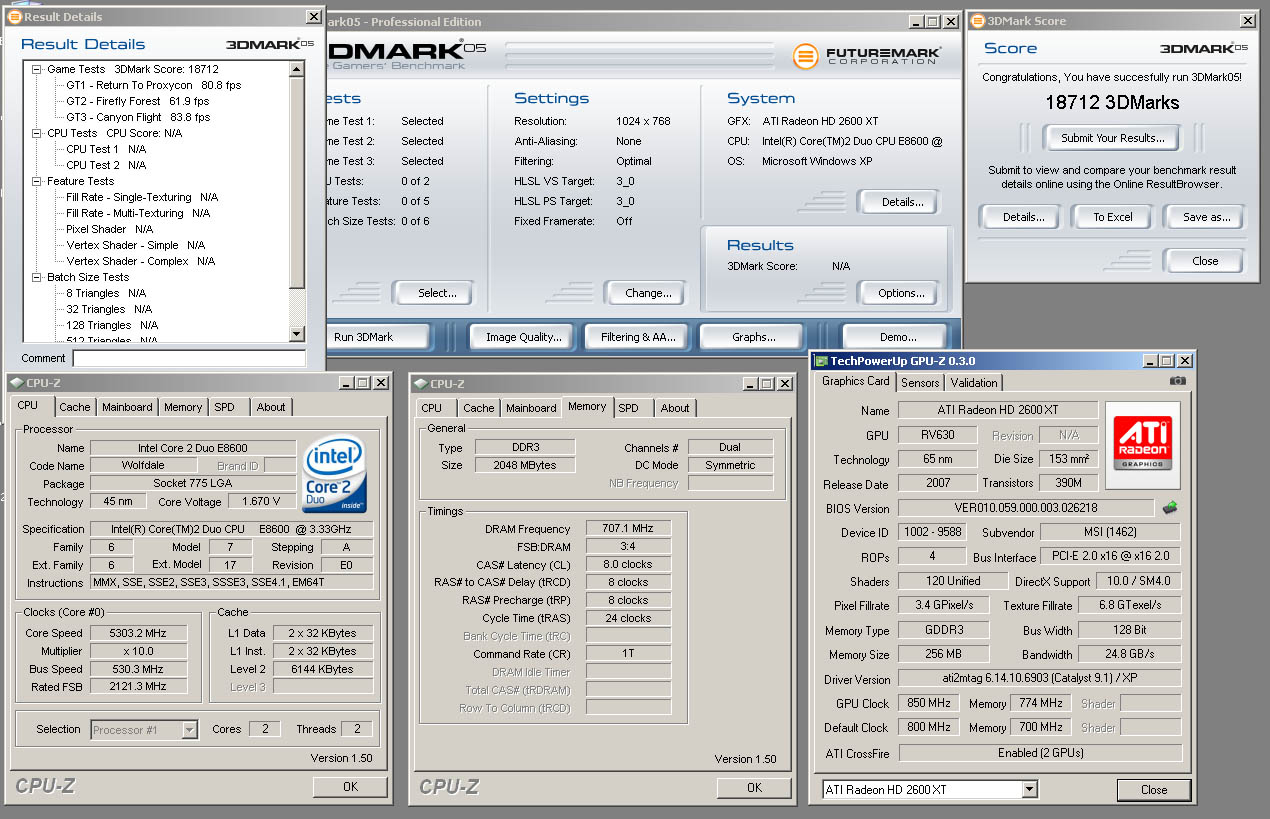Click OK in CPU-Z memory window
Screen dimensions: 1270x819
pos(754,788)
